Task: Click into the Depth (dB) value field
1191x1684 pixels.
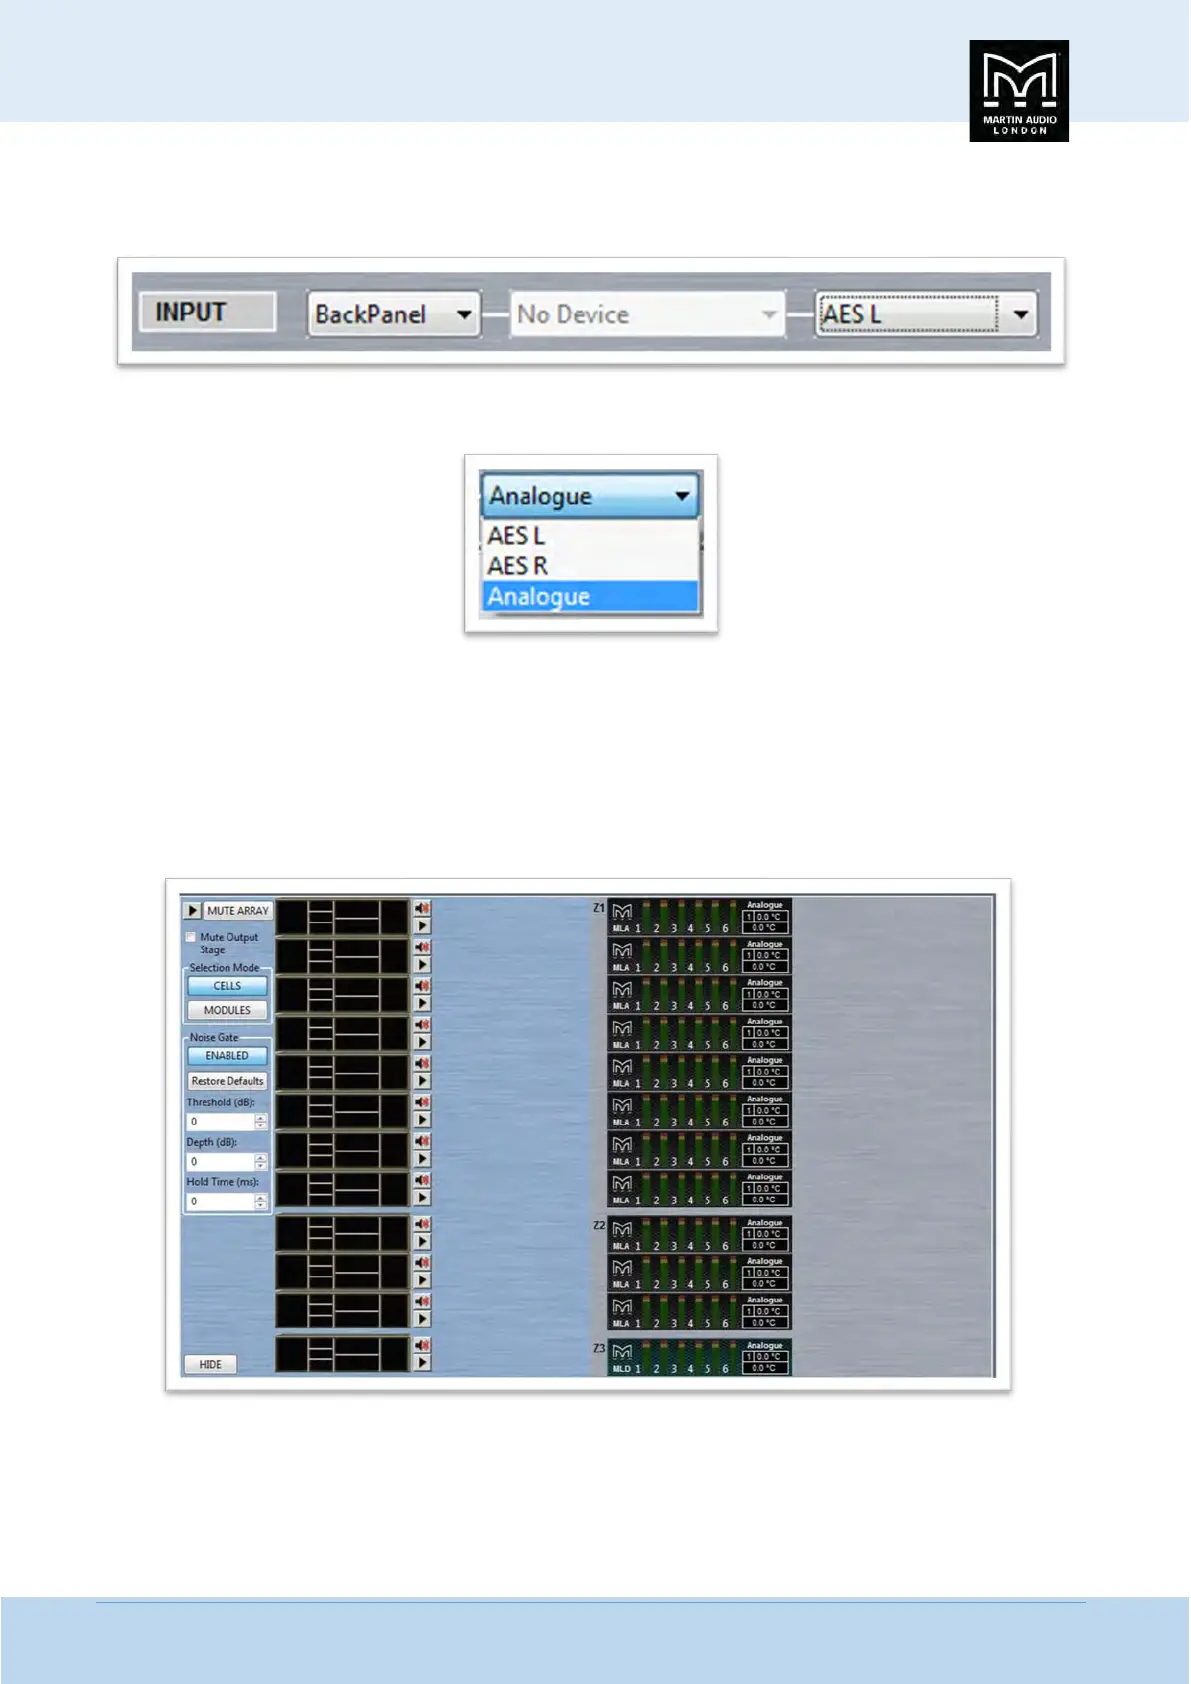Action: click(220, 1162)
